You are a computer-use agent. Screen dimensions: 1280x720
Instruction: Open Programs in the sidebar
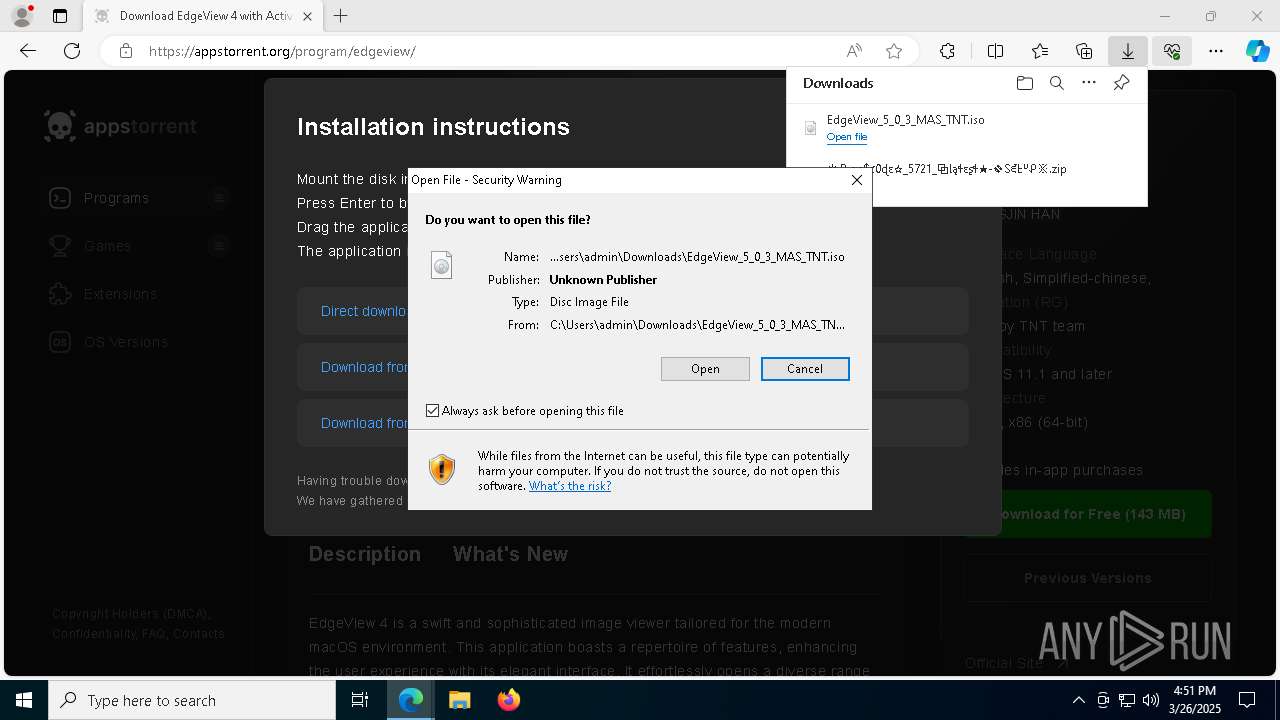coord(116,198)
